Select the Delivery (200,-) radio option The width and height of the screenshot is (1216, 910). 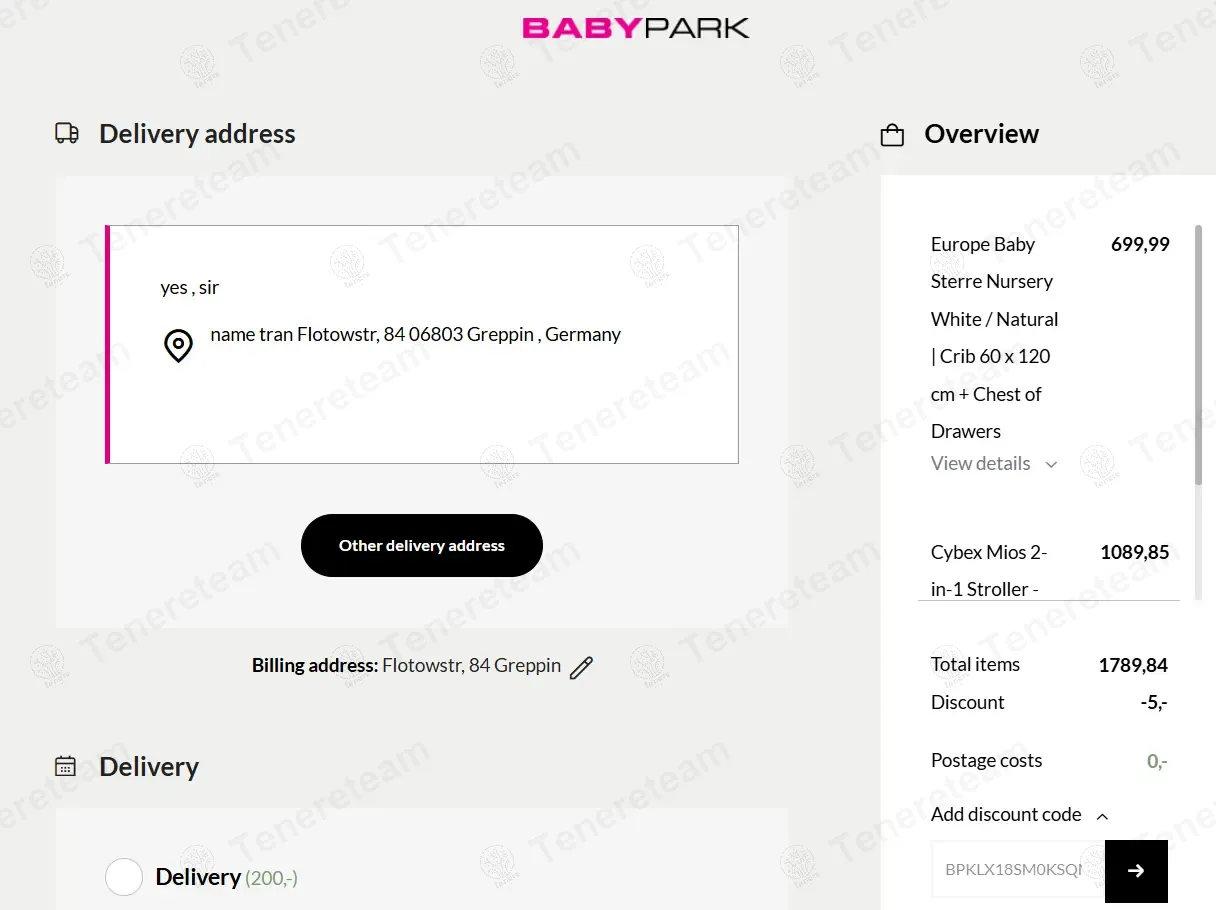tap(124, 877)
